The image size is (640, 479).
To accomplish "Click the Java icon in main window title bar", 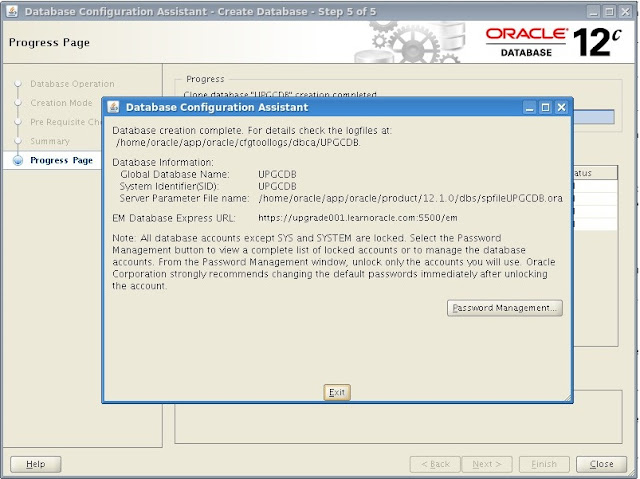I will [x=12, y=11].
